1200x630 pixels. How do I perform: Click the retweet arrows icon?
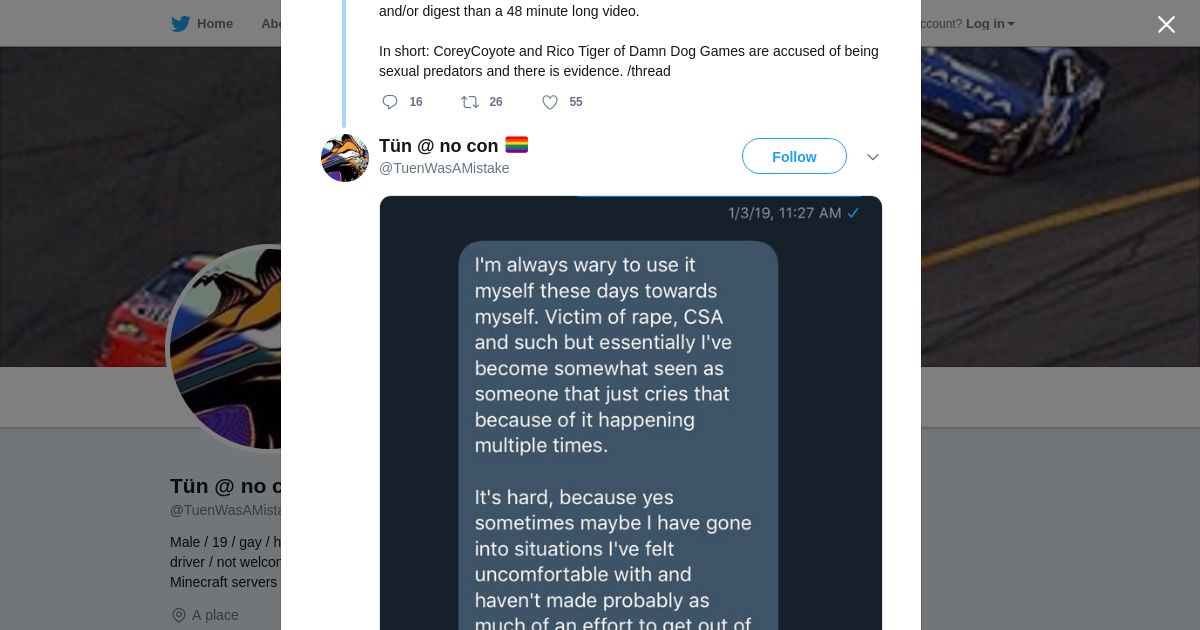click(x=470, y=102)
